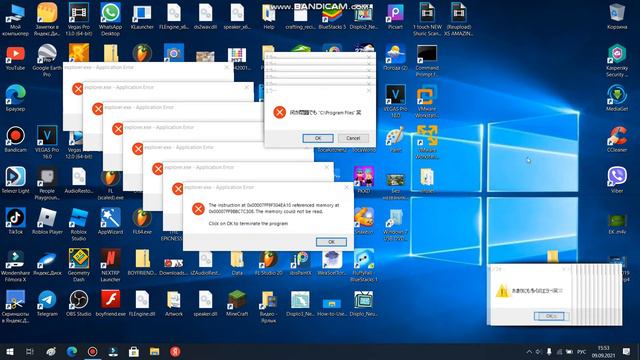Click OK in the yellow warning dialog
This screenshot has height=360, width=640.
coord(549,316)
